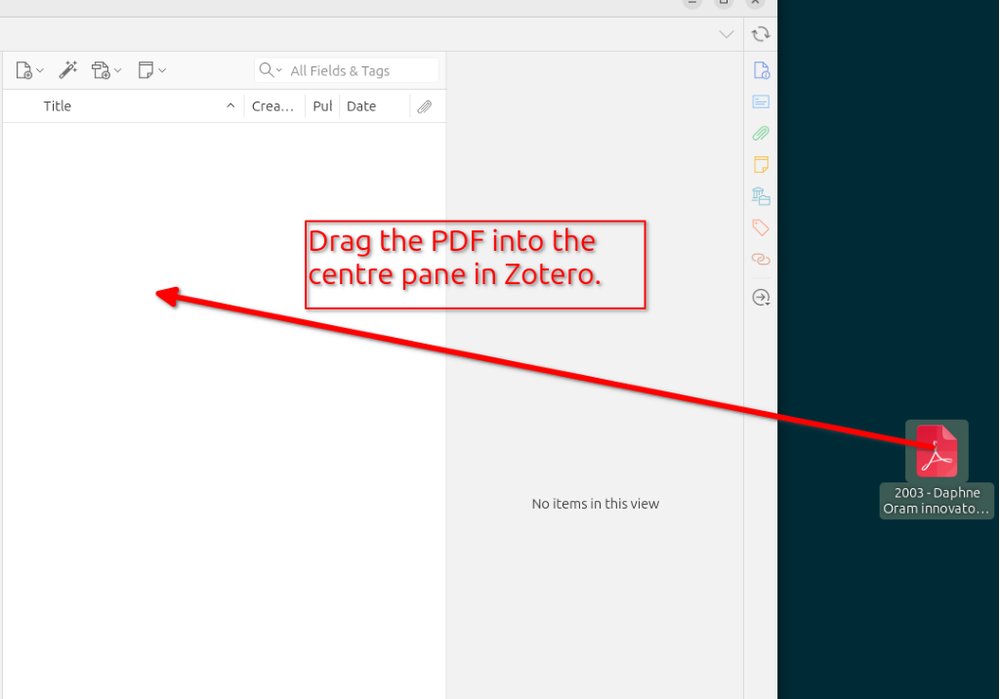Viewport: 1000px width, 699px height.
Task: Expand the New Note dropdown arrow
Action: [162, 71]
